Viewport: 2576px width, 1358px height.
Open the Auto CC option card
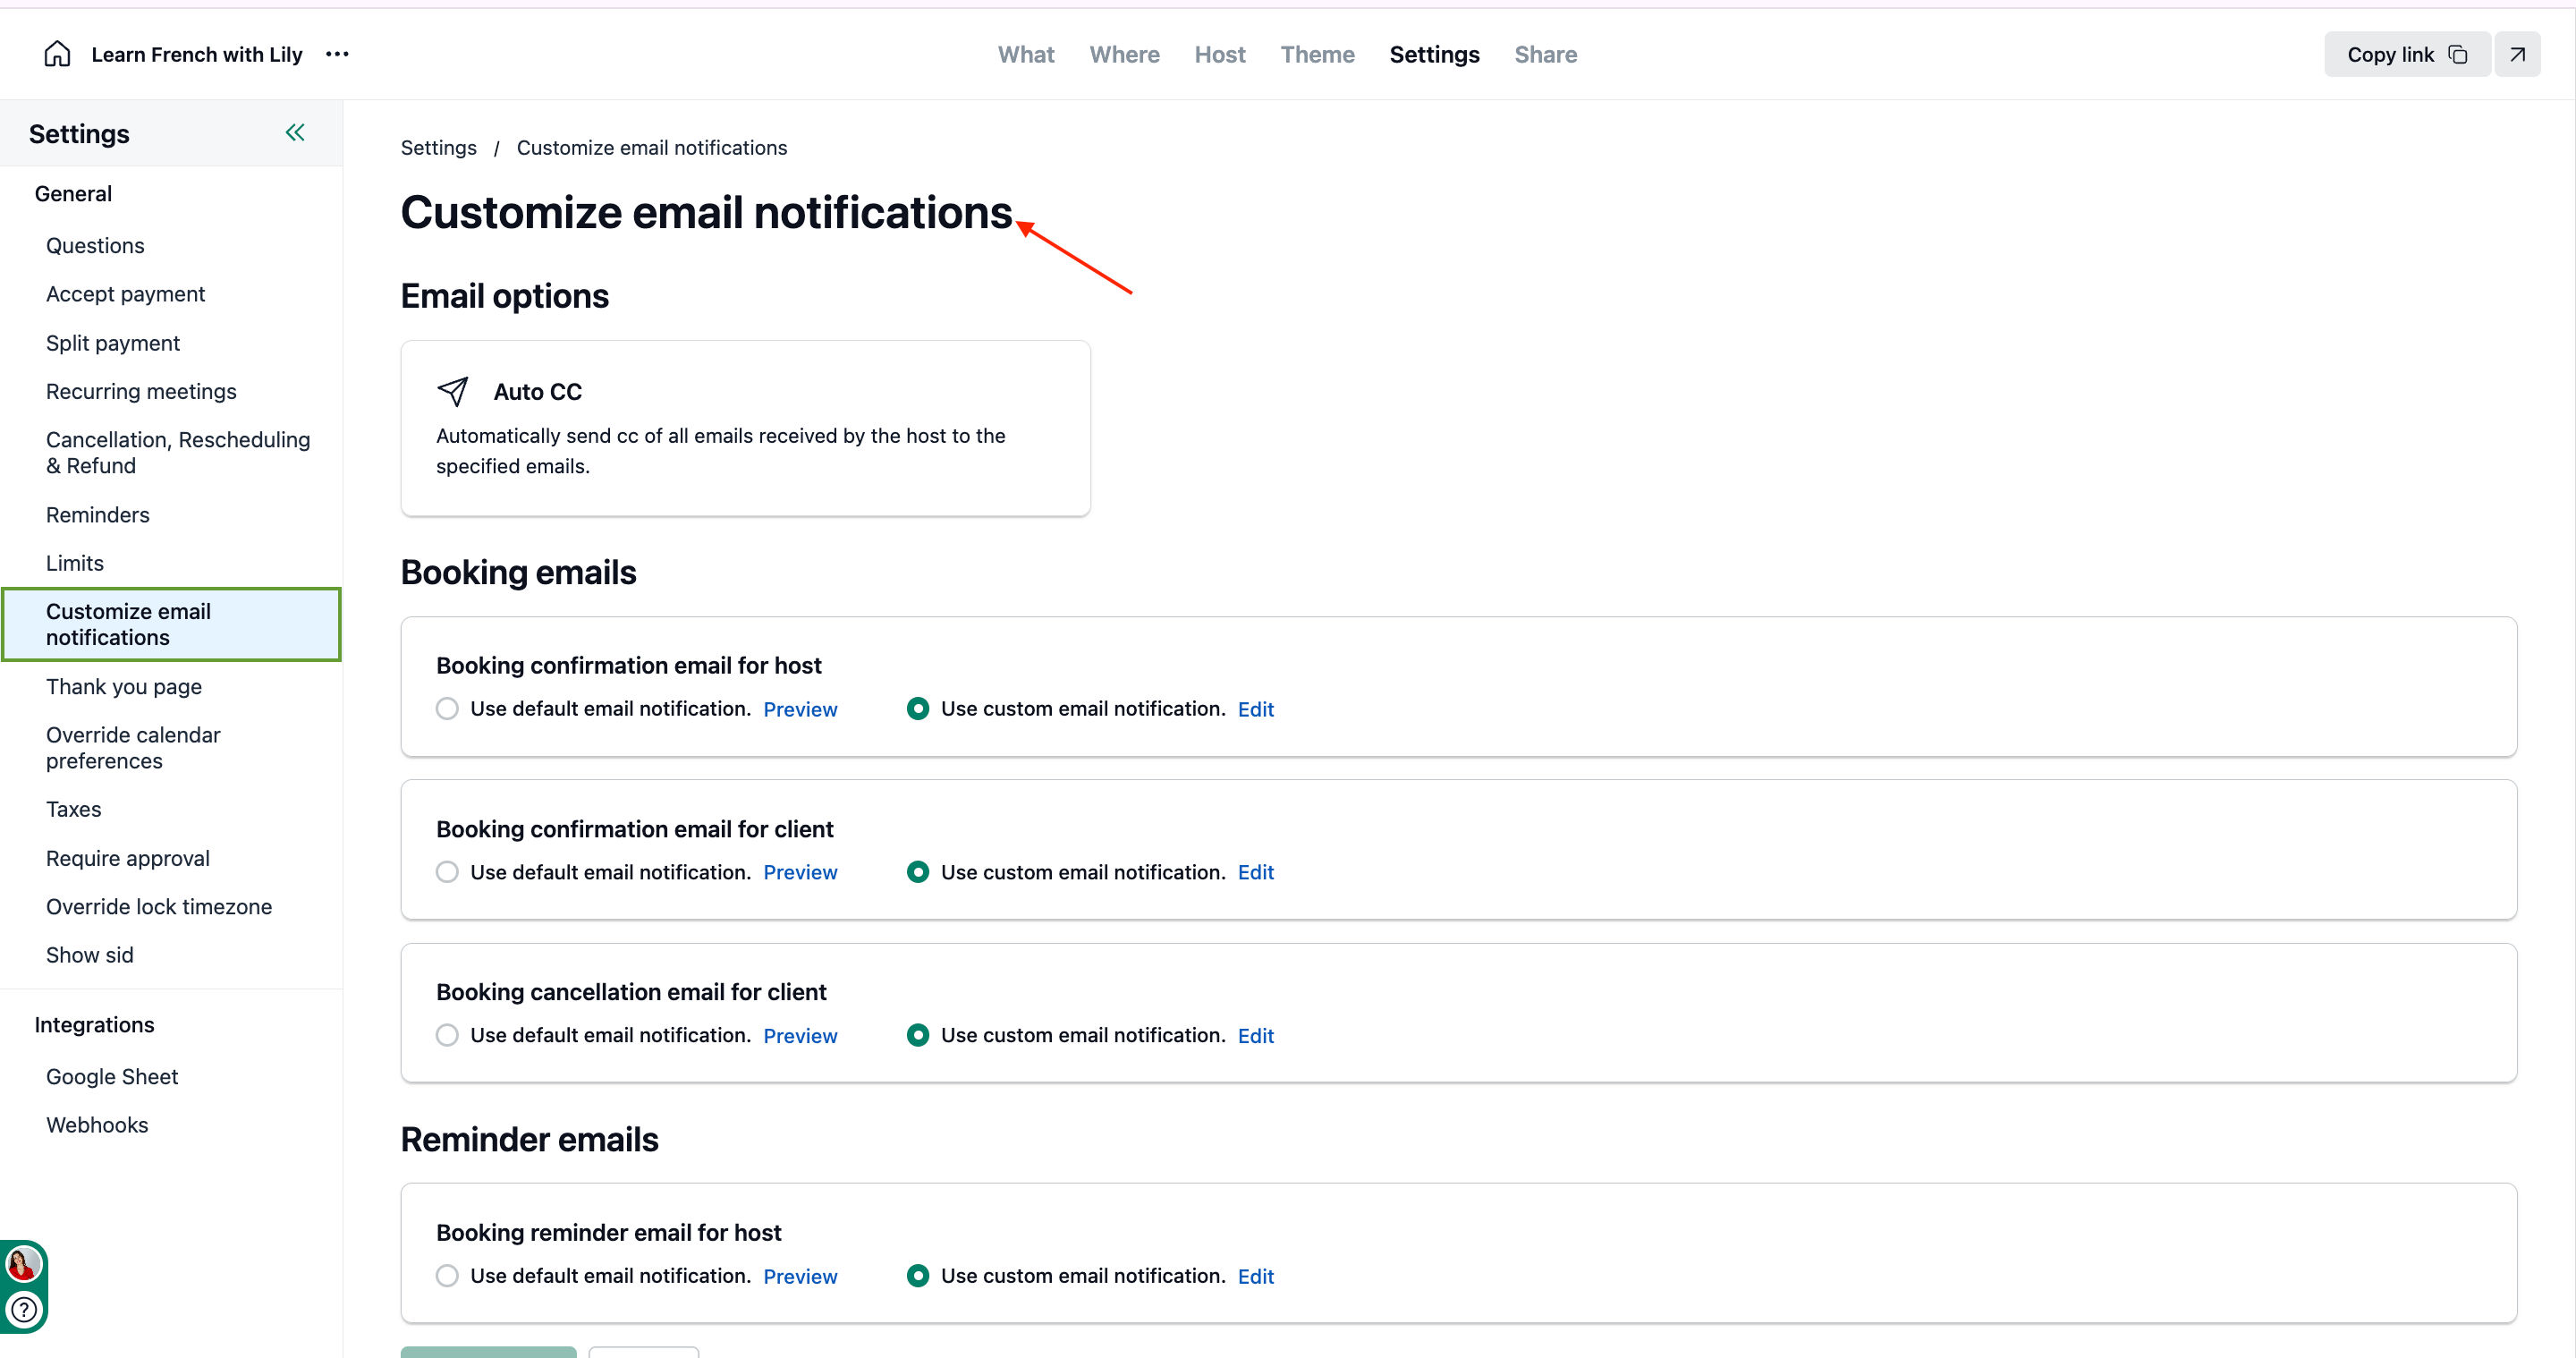pyautogui.click(x=745, y=428)
